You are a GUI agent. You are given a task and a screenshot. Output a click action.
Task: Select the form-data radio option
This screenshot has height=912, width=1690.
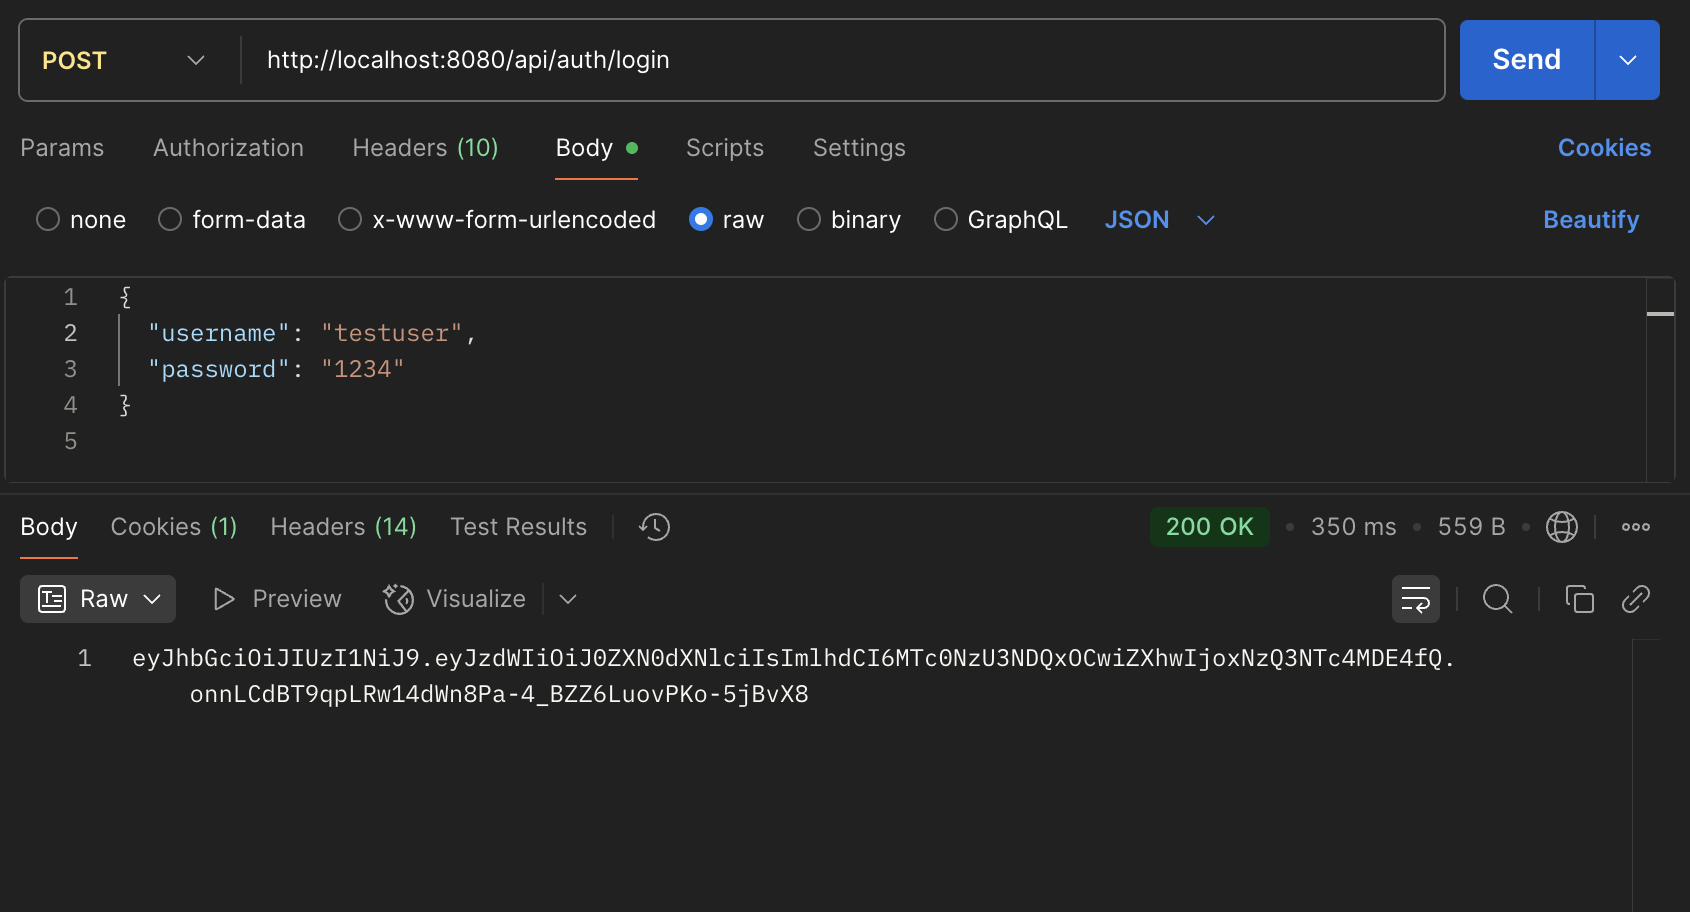coord(170,219)
